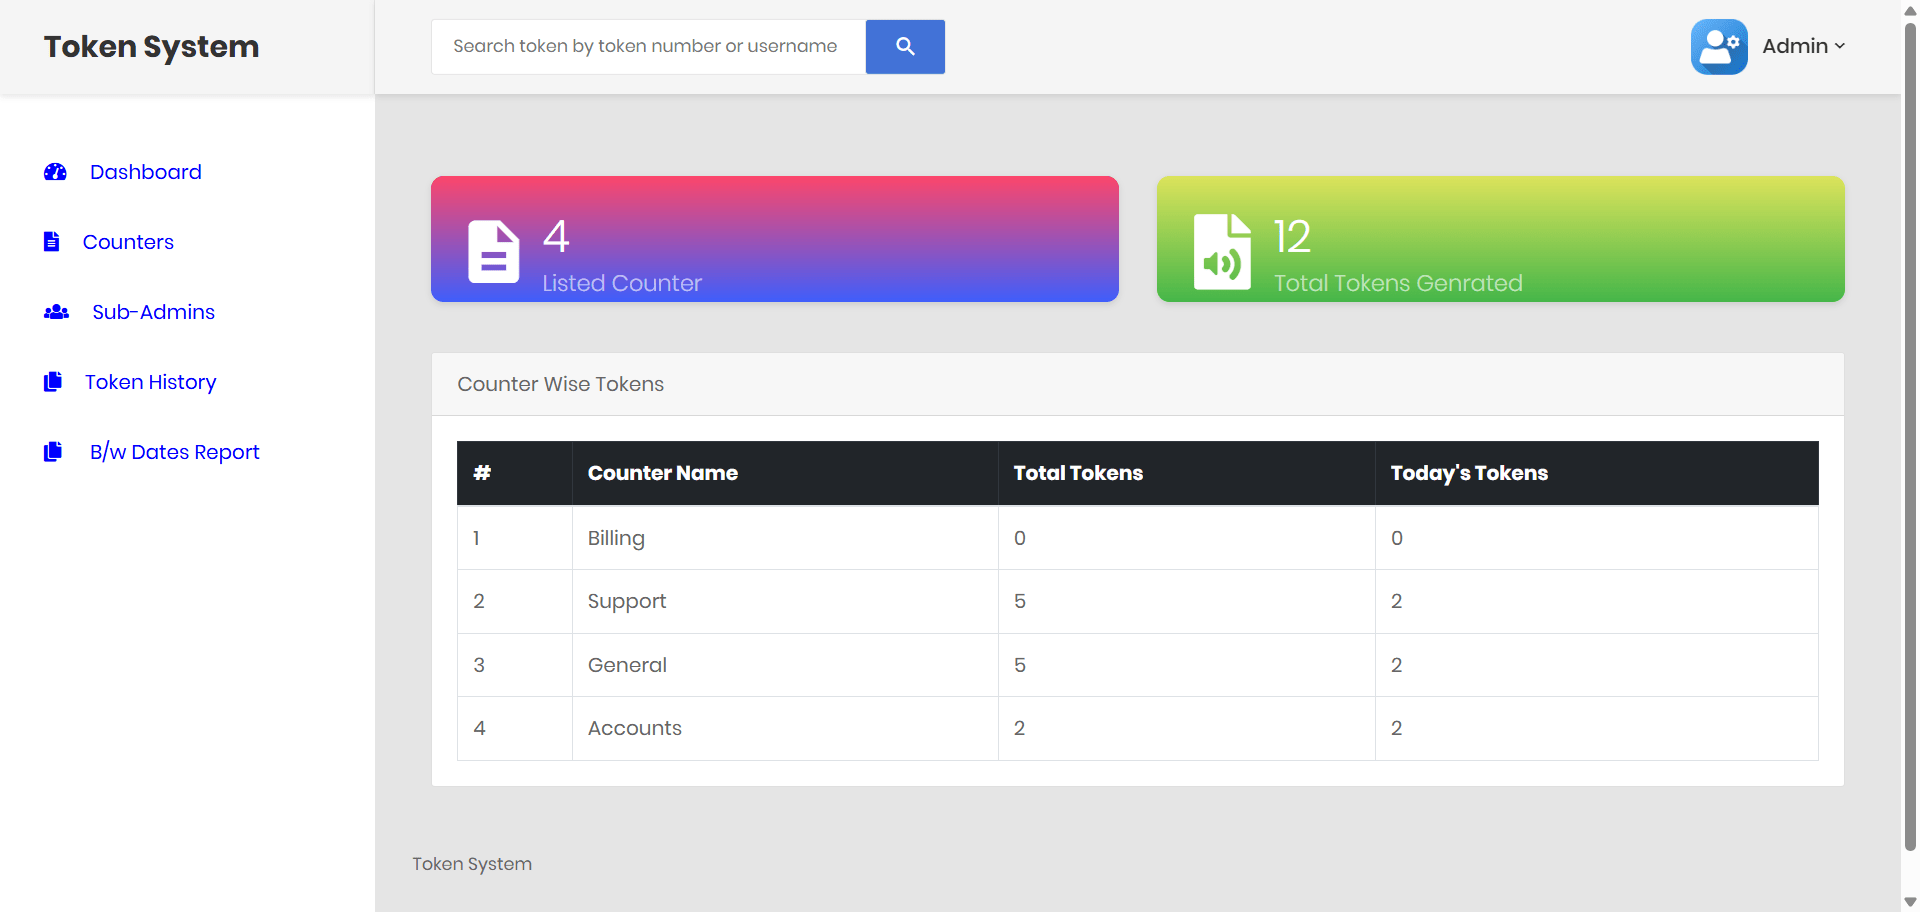
Task: Select the Counters document icon
Action: [51, 241]
